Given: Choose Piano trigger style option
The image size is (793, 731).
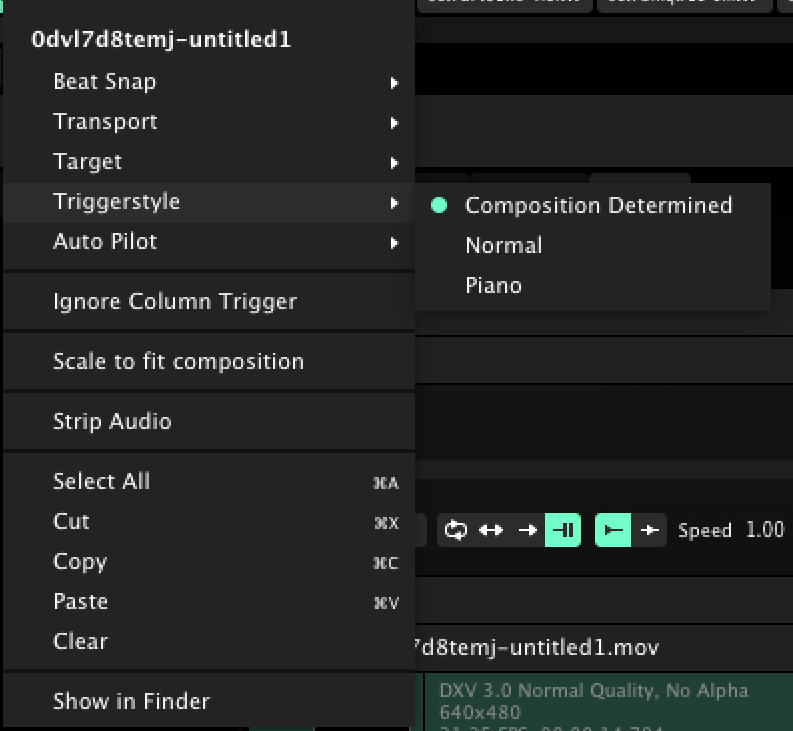Looking at the screenshot, I should 494,286.
